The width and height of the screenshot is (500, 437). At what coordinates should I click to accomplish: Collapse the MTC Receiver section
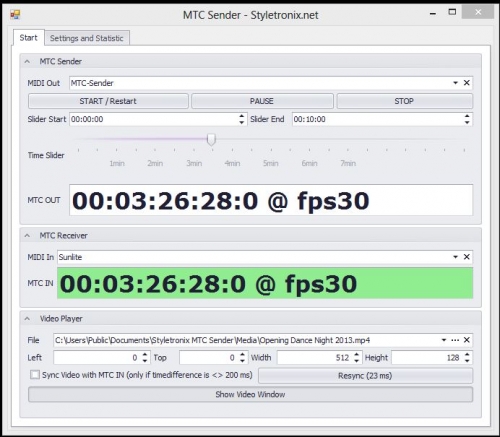coord(27,236)
